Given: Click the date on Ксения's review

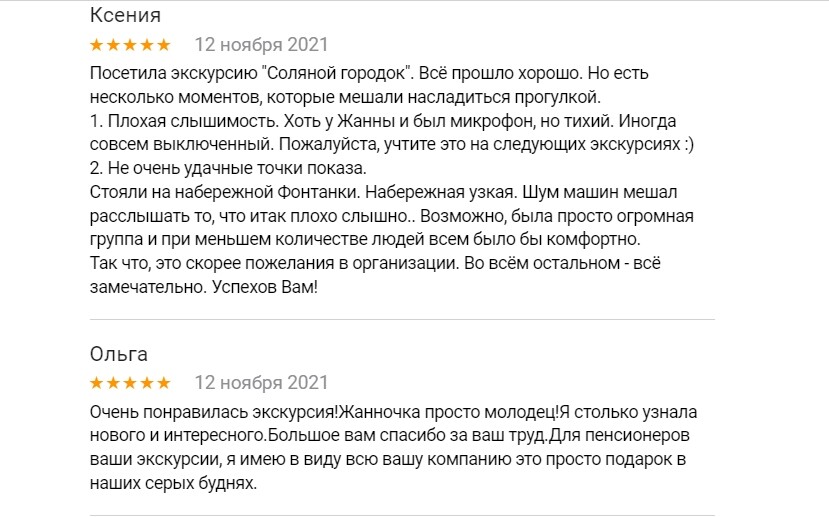Looking at the screenshot, I should point(260,45).
